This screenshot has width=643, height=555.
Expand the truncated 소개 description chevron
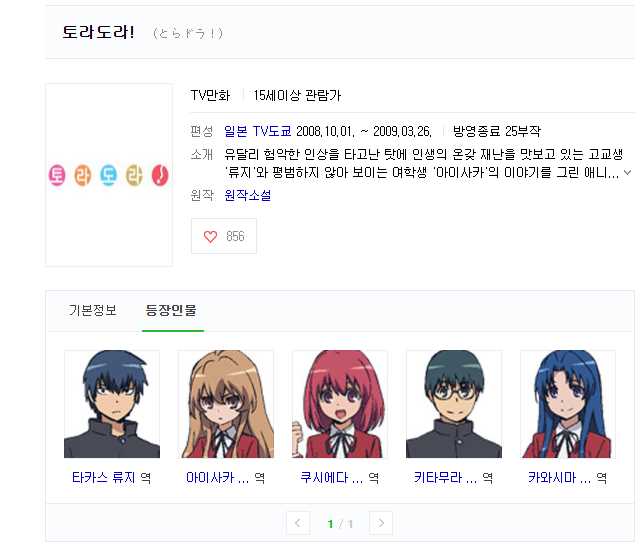[x=627, y=173]
